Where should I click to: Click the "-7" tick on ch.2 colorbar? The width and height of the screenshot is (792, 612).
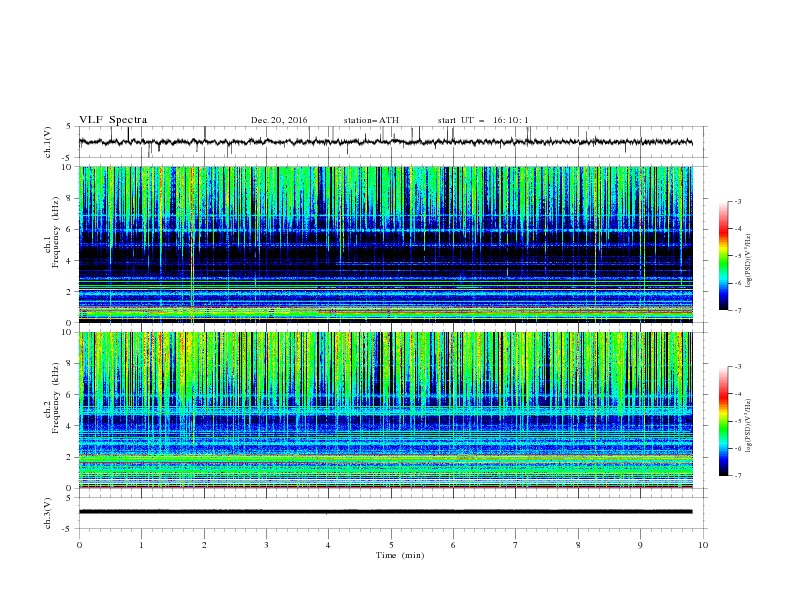coord(738,476)
